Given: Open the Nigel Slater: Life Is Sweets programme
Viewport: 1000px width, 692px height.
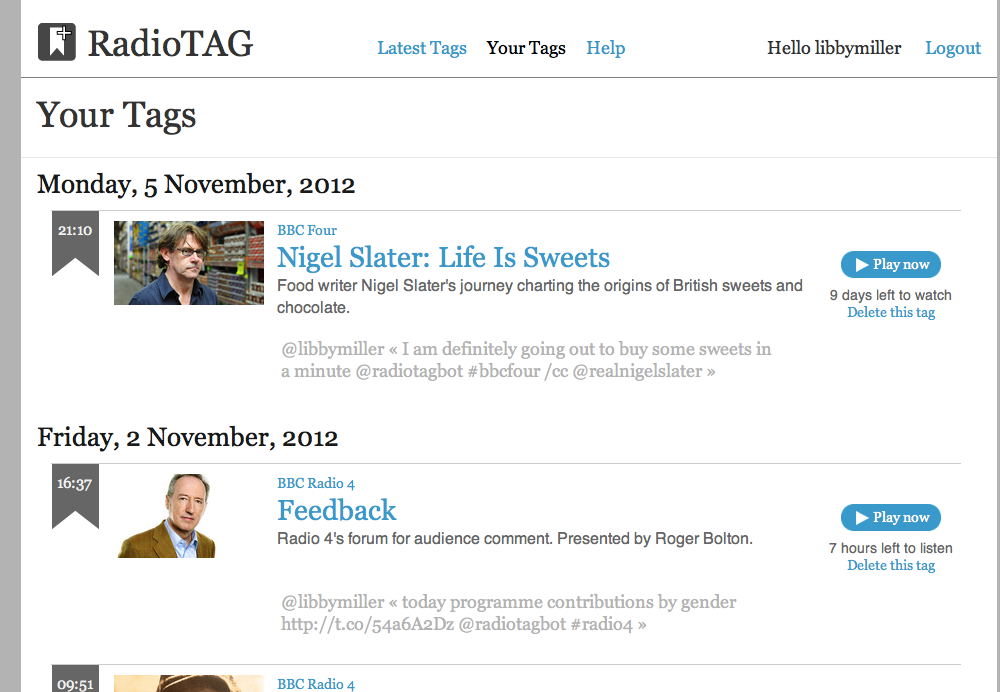Looking at the screenshot, I should pyautogui.click(x=443, y=257).
